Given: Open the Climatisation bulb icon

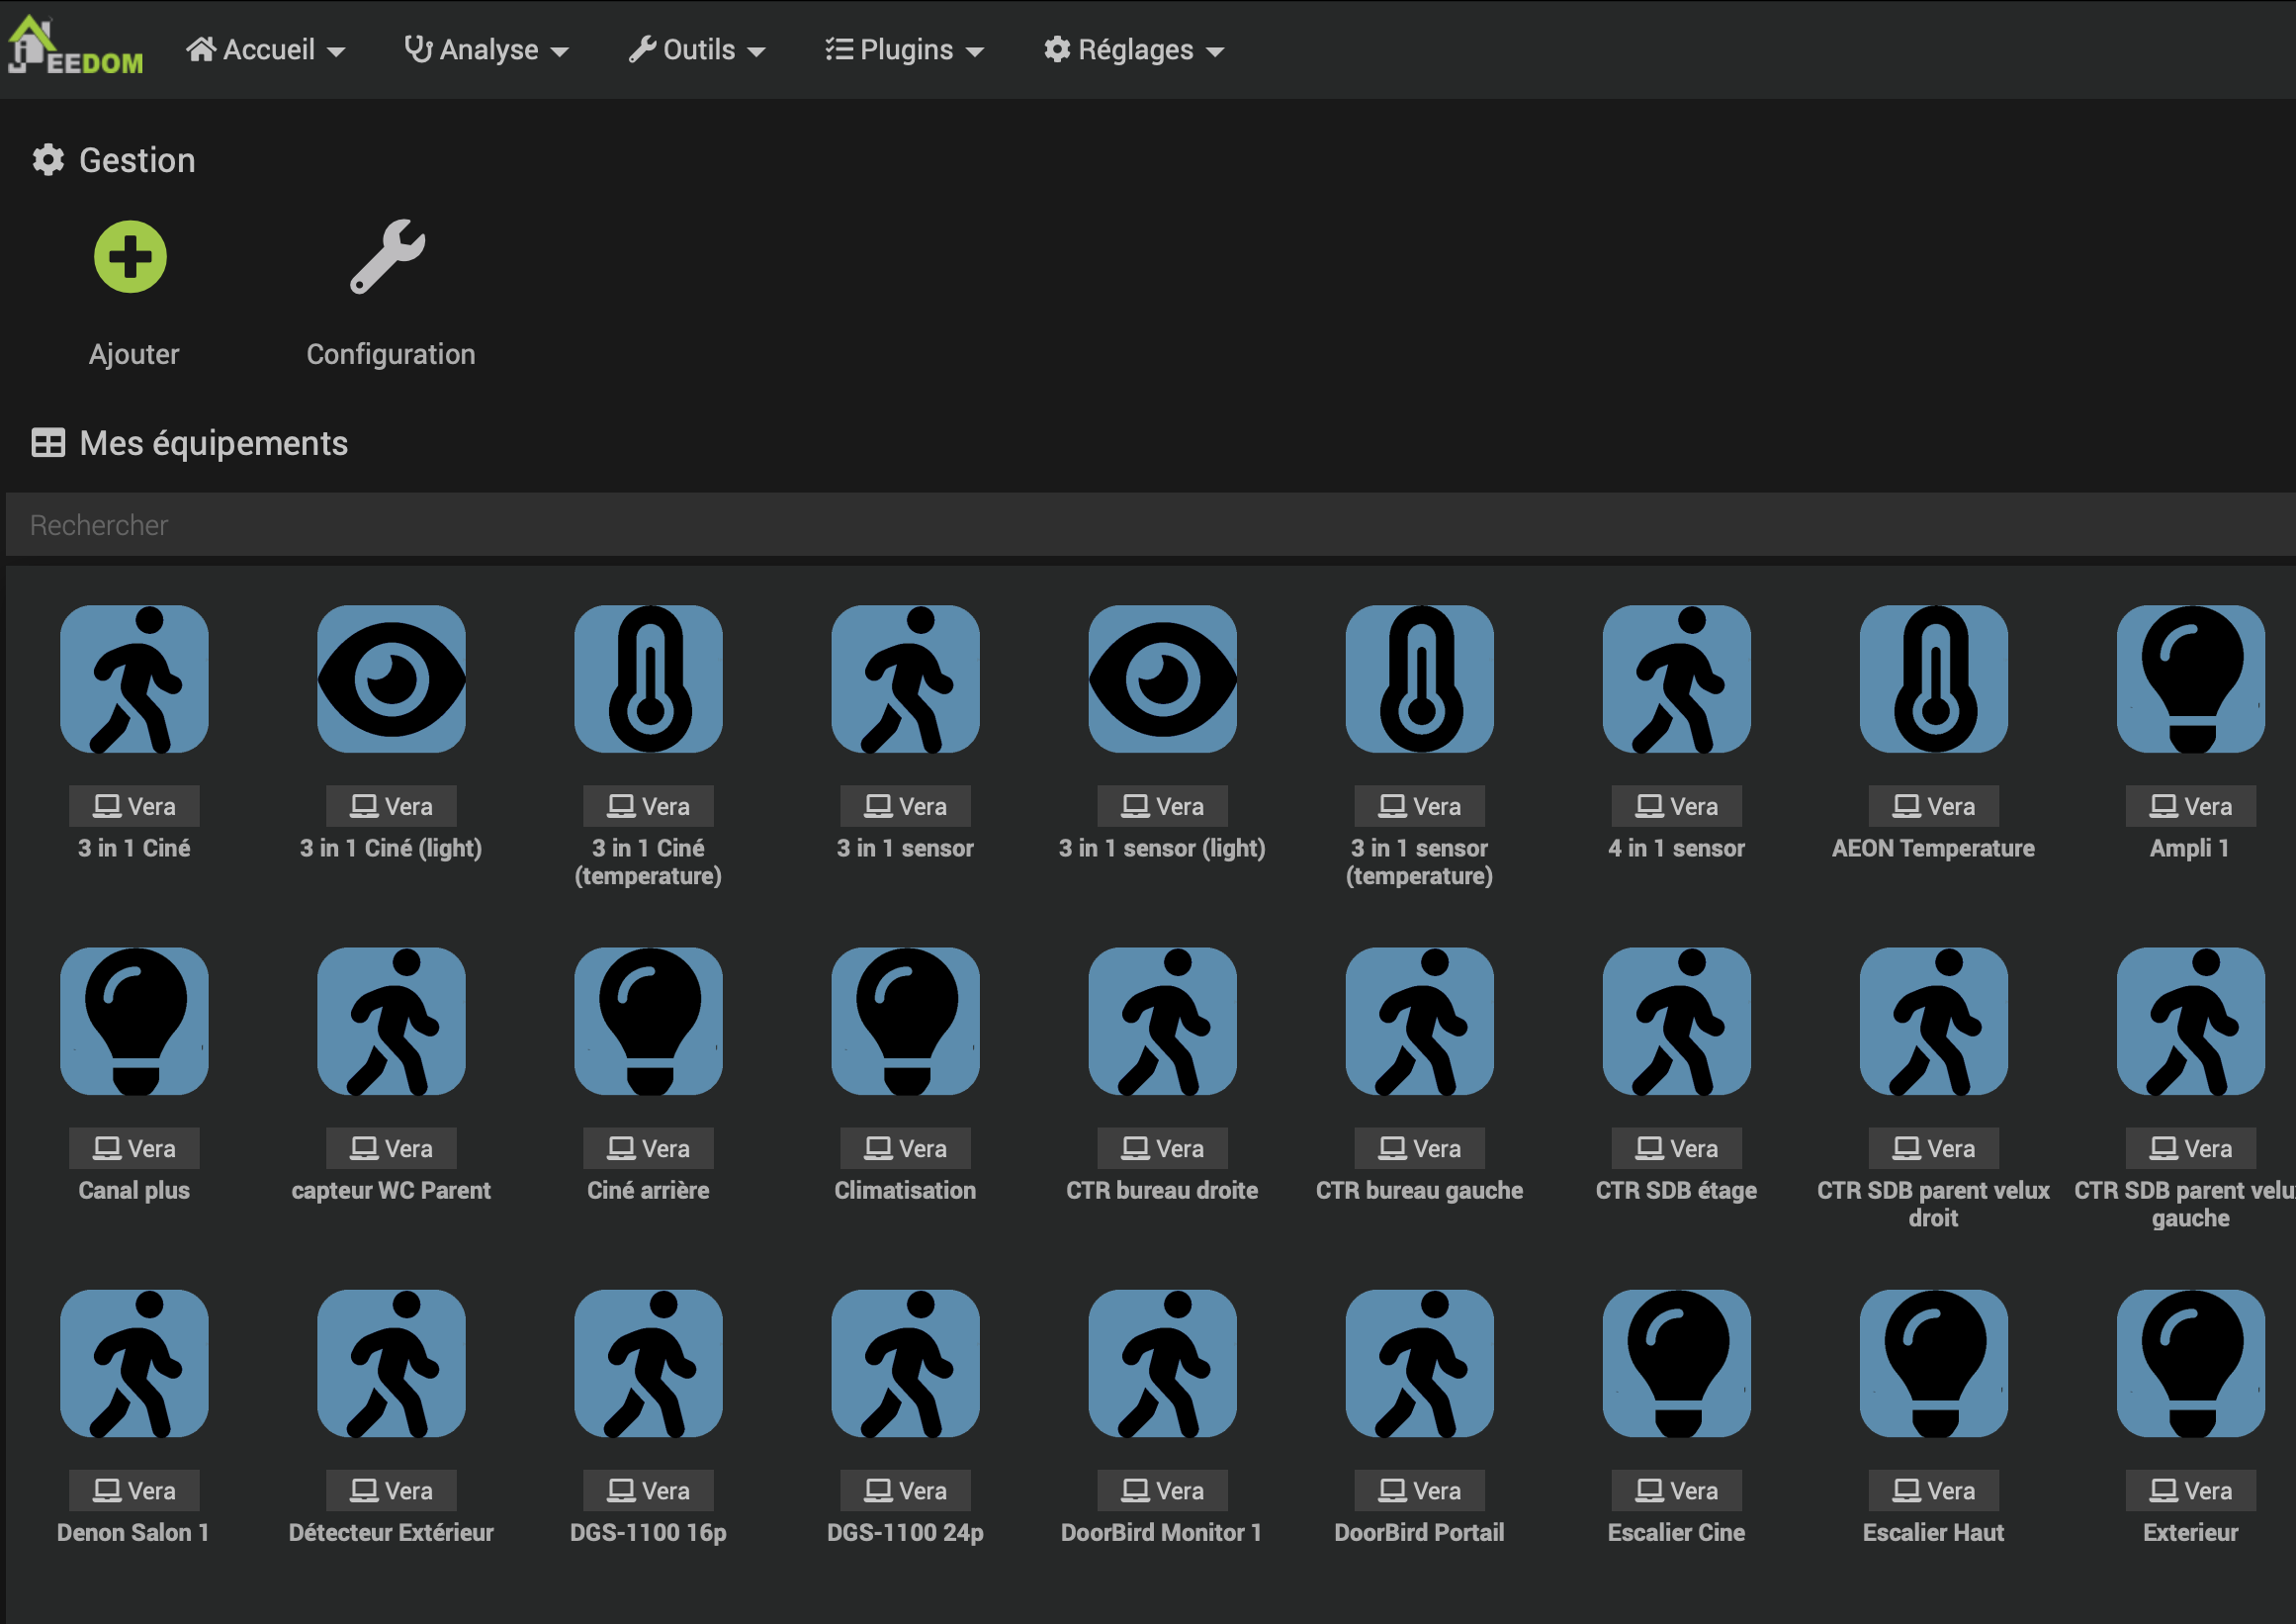Looking at the screenshot, I should tap(905, 1021).
